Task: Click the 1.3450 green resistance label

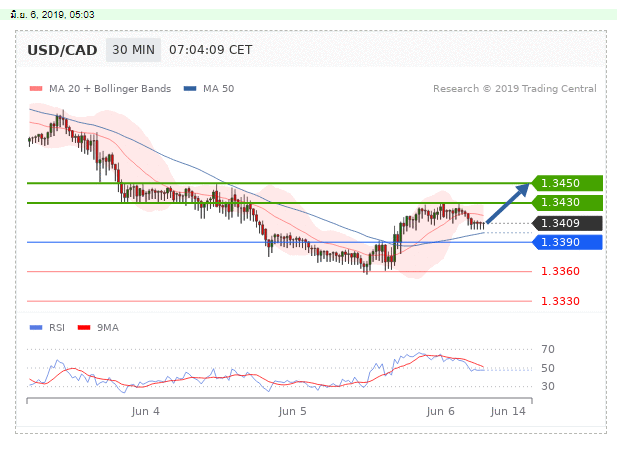Action: point(567,183)
